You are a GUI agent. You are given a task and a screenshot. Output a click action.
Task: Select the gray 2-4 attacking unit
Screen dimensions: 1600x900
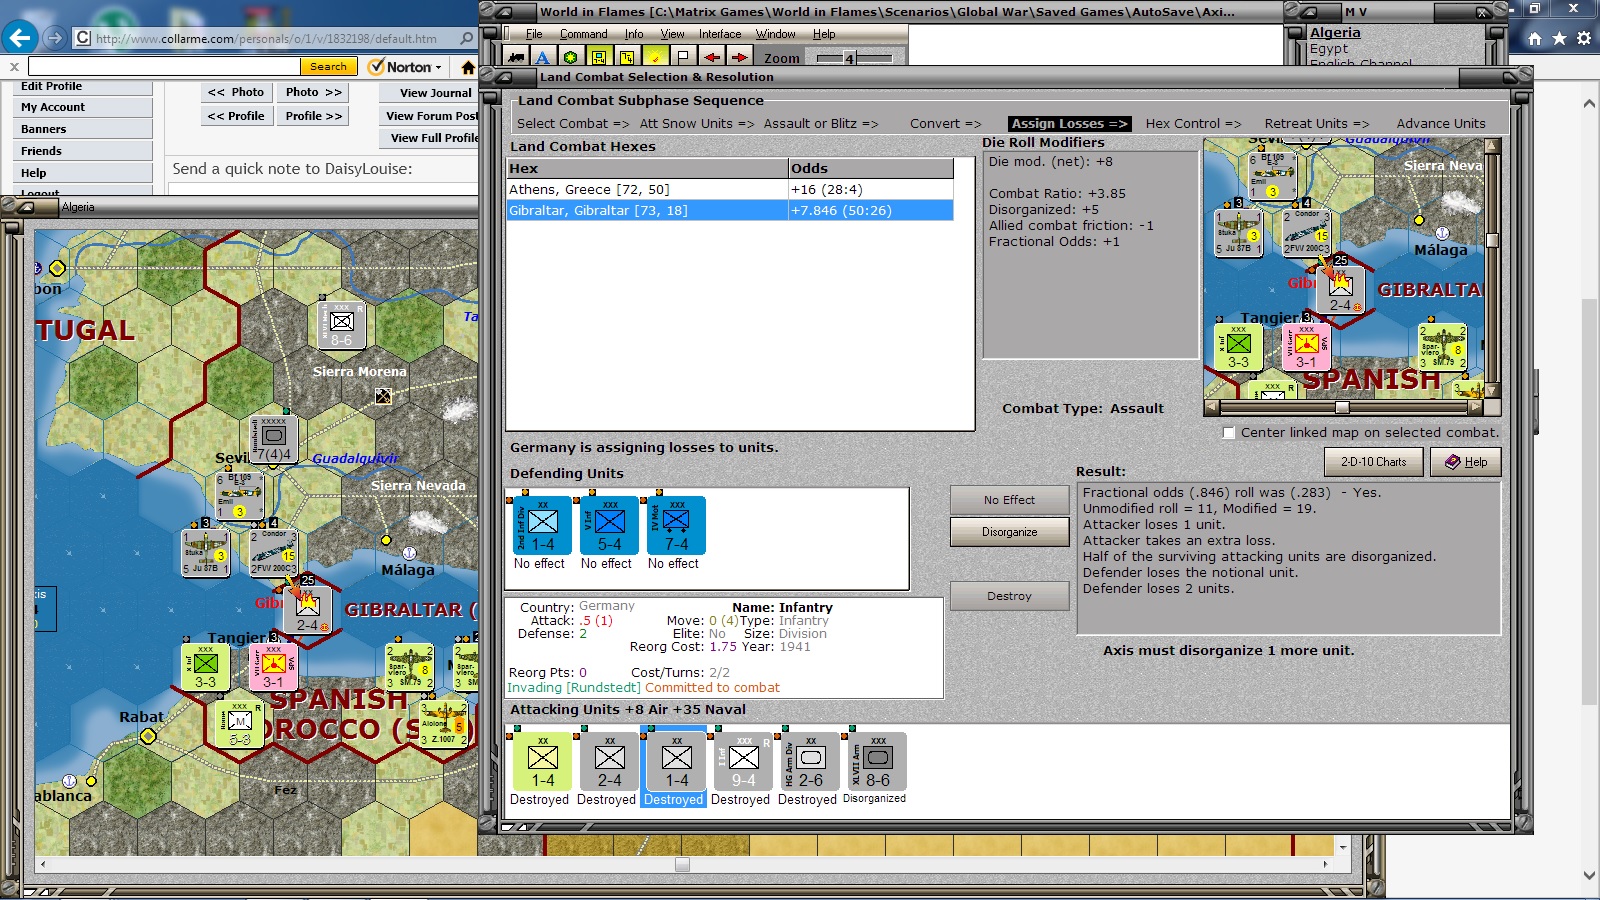click(610, 762)
